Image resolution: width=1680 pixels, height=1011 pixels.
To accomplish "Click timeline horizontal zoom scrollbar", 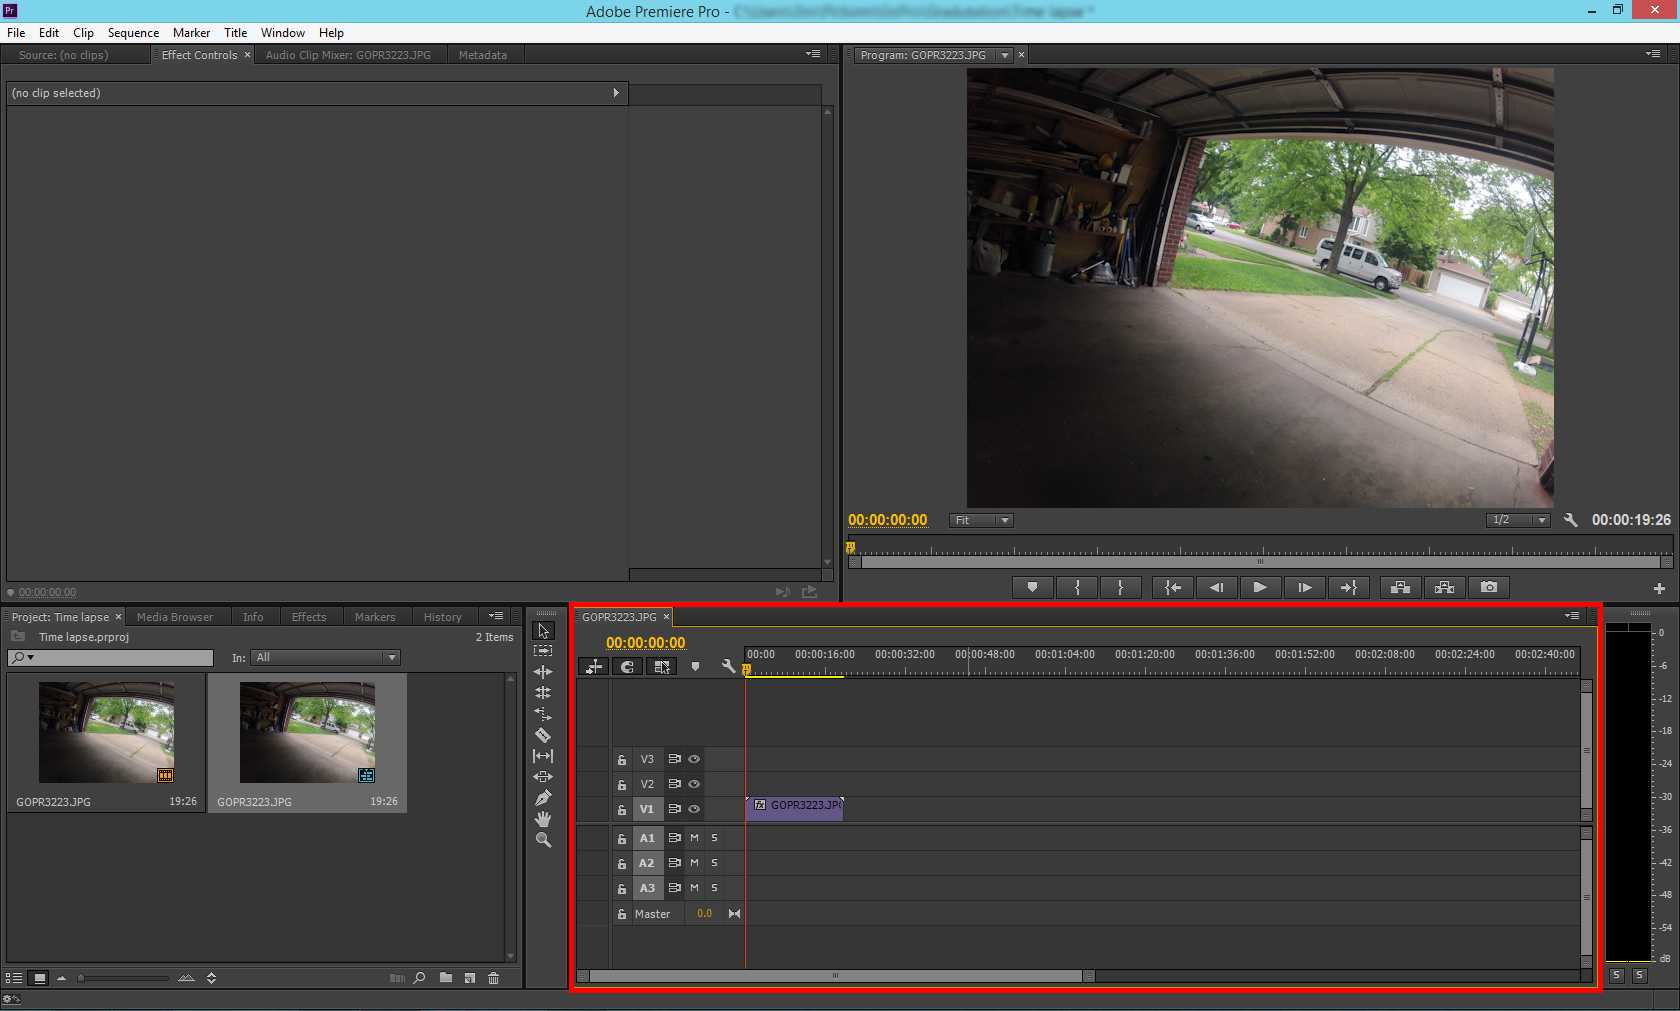I will [836, 976].
